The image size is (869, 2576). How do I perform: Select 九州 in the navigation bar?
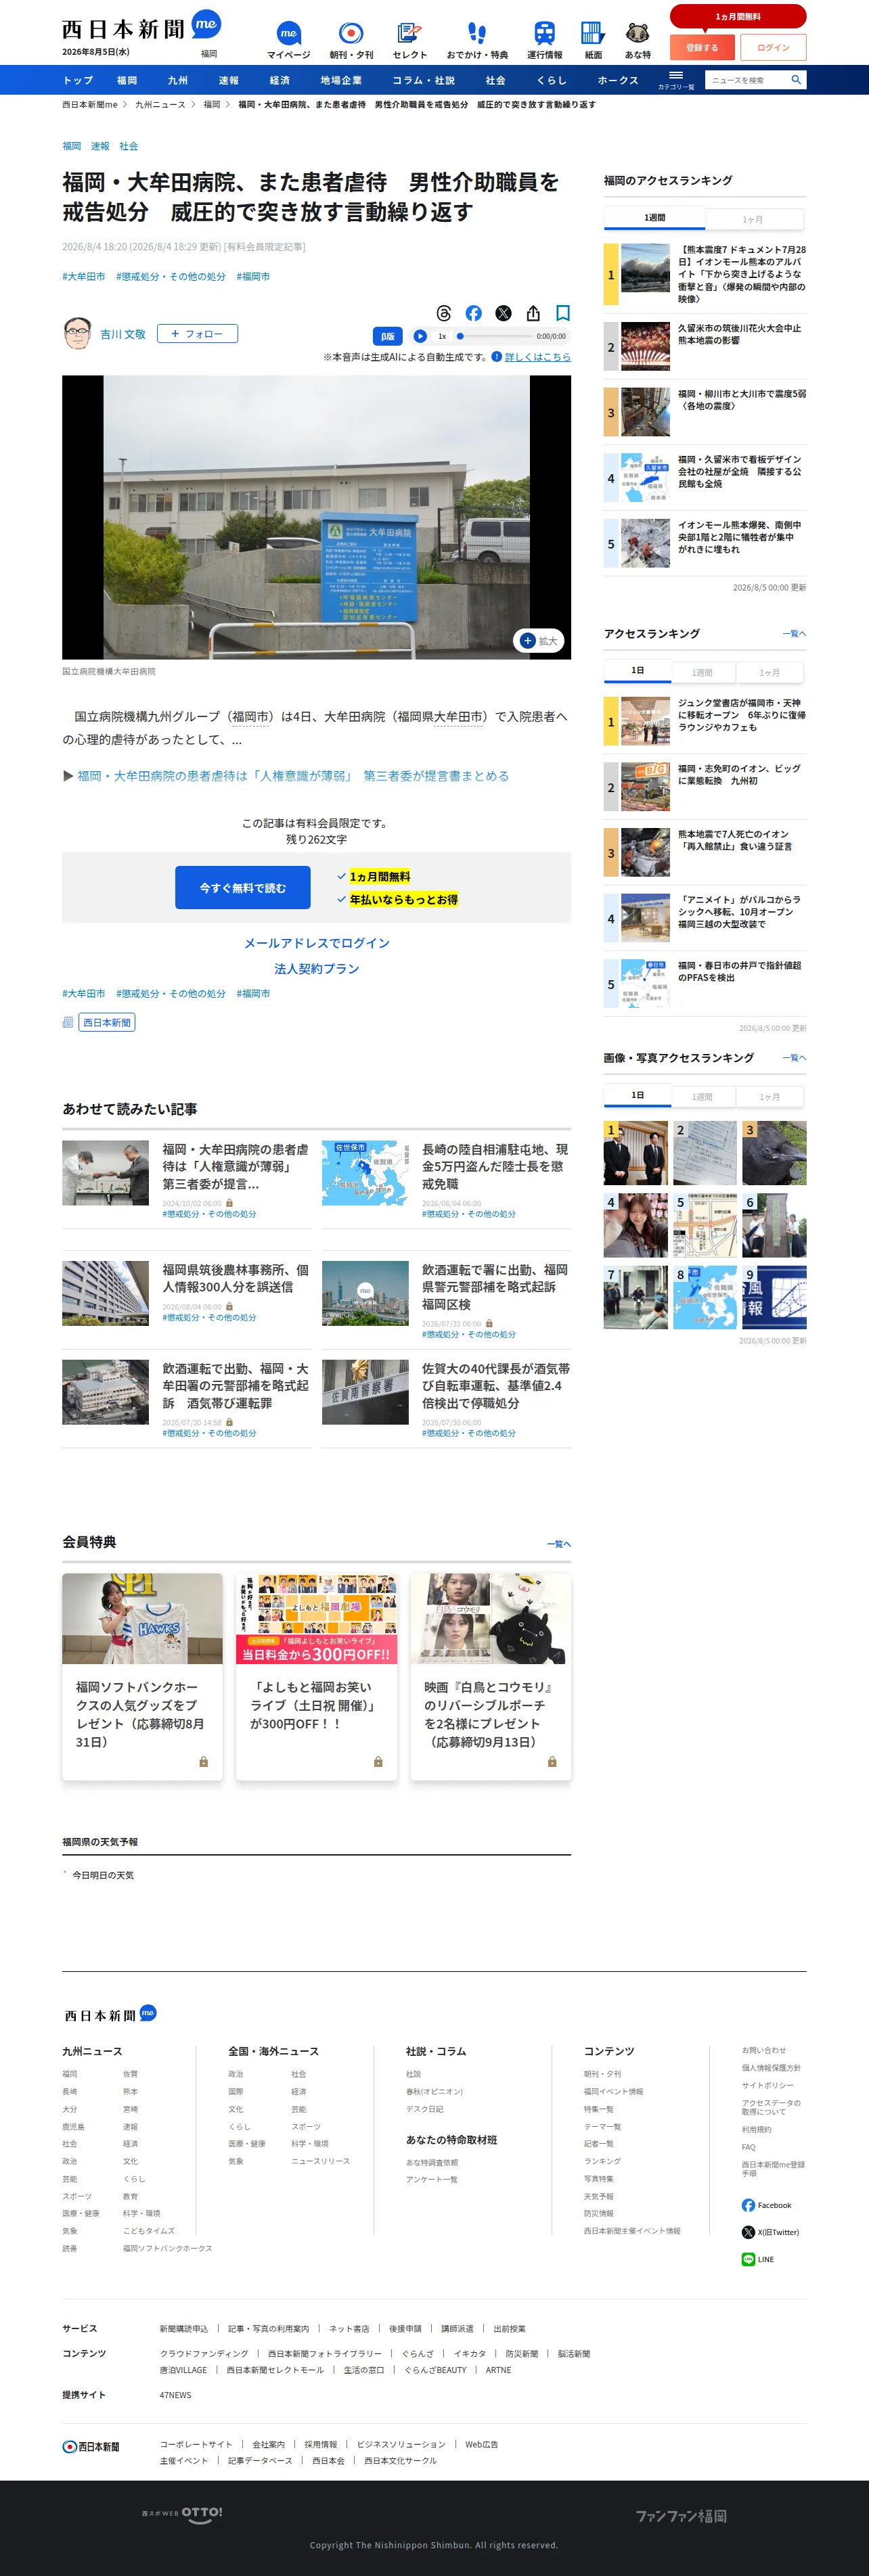178,80
